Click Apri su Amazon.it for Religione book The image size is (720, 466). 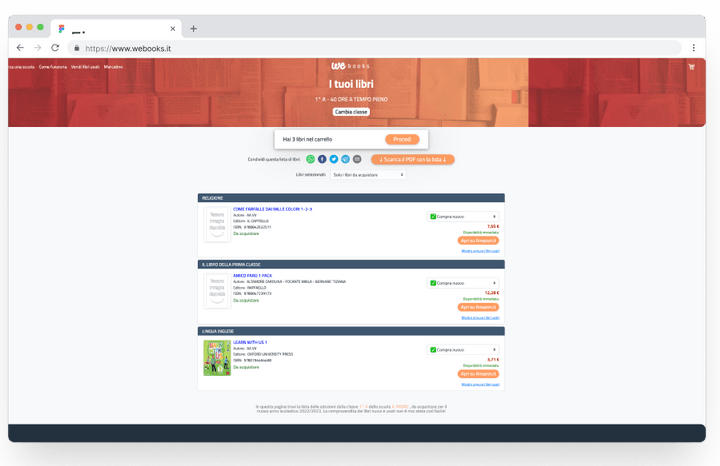[478, 241]
